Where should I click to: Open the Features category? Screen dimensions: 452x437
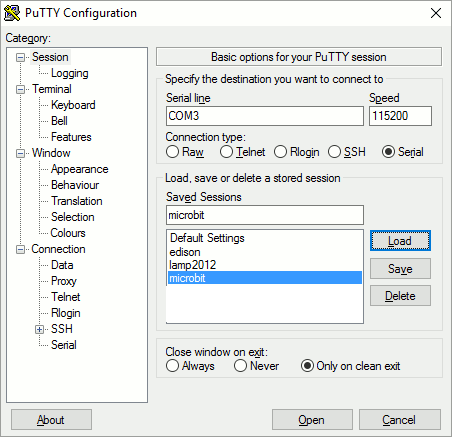click(71, 137)
